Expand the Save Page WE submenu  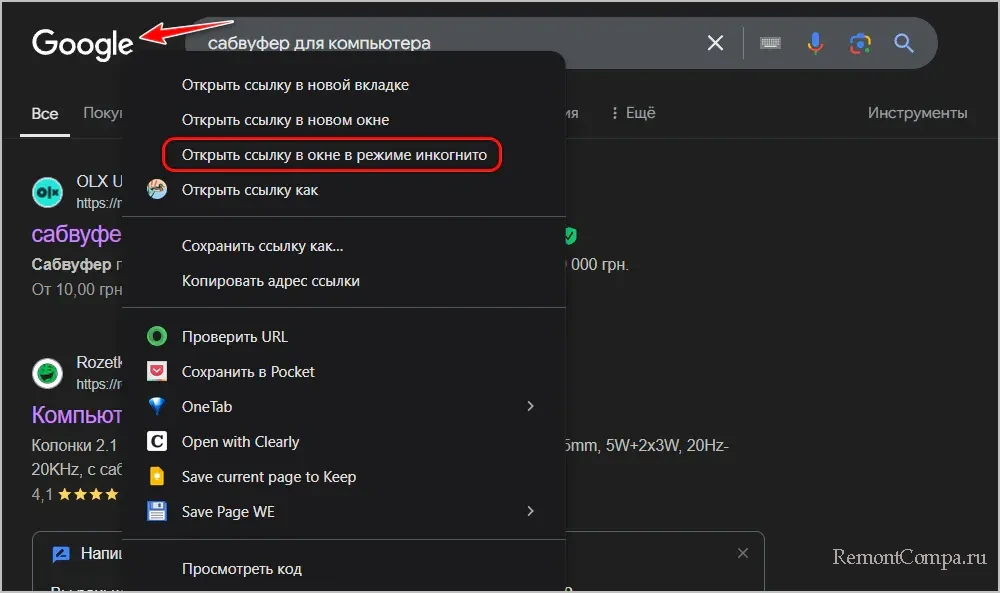pyautogui.click(x=530, y=512)
